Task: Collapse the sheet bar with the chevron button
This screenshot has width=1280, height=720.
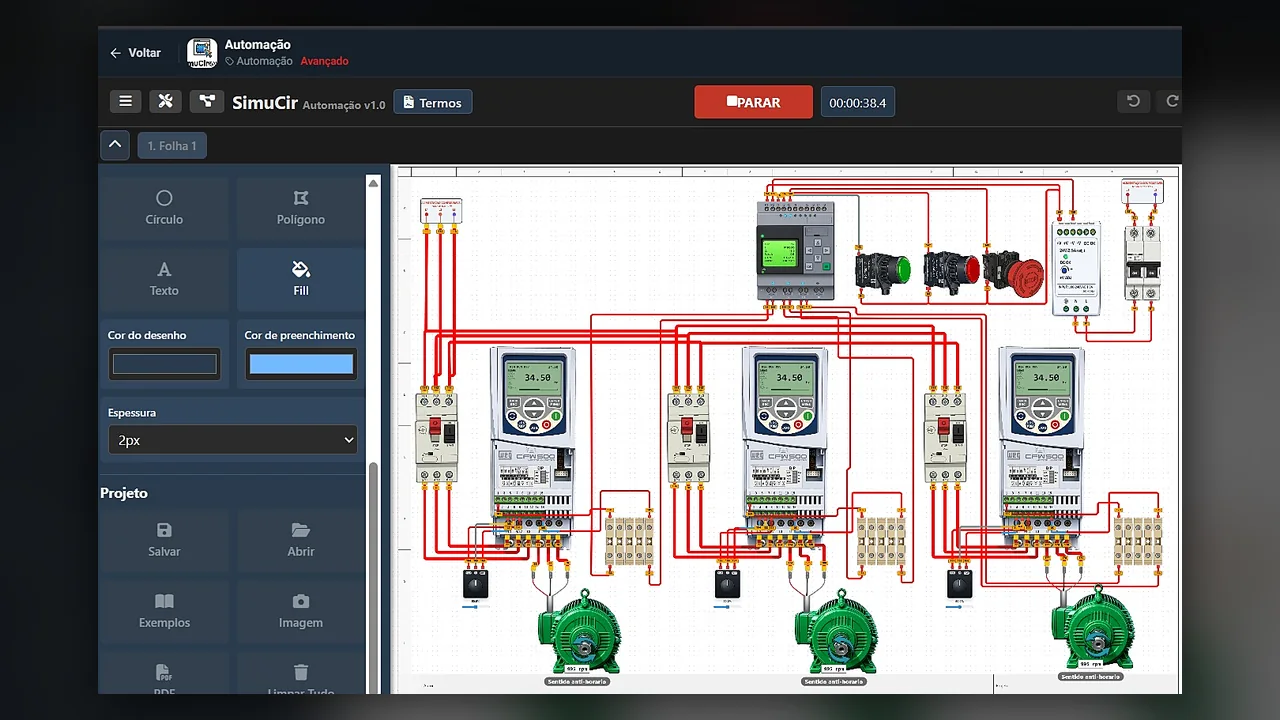Action: pyautogui.click(x=115, y=145)
